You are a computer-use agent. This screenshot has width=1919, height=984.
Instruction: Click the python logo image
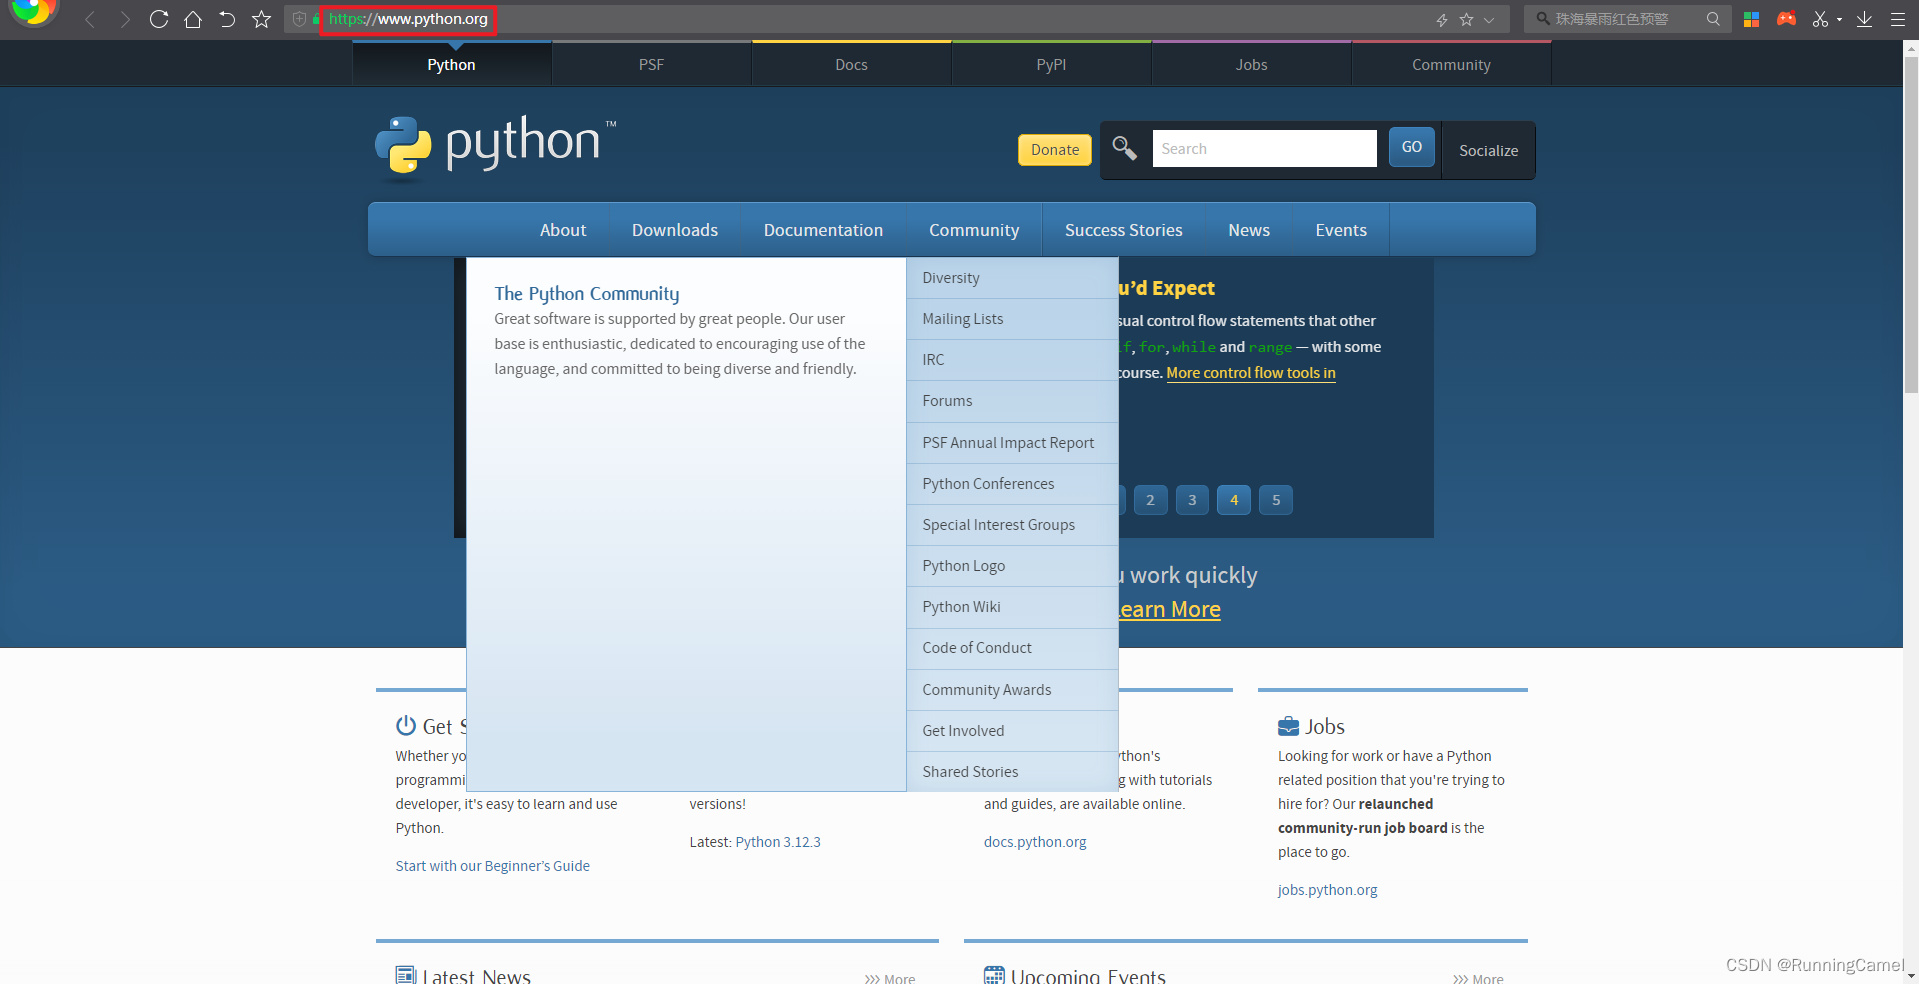tap(496, 148)
